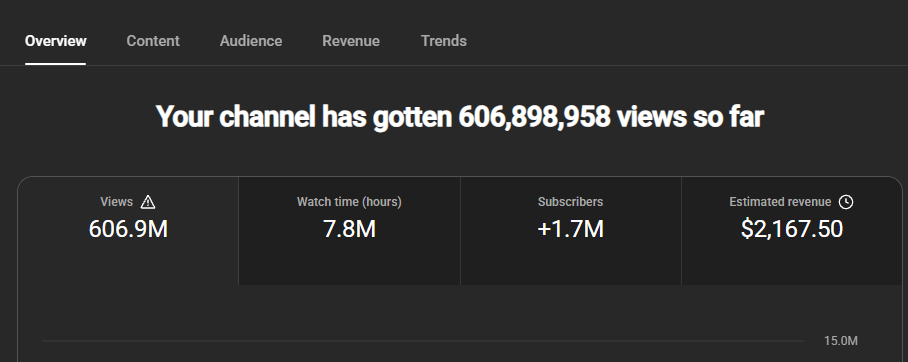908x362 pixels.
Task: Open the Overview tab
Action: tap(56, 41)
